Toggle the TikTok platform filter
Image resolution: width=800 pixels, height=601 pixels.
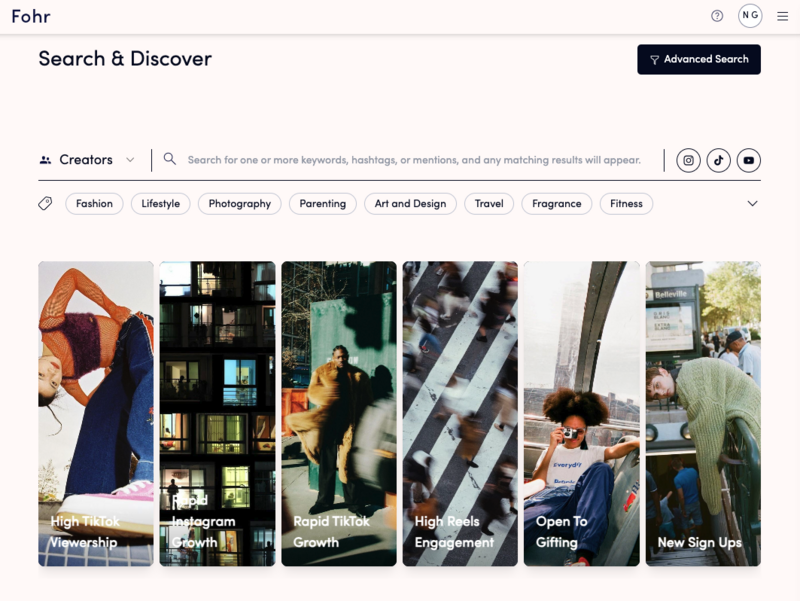[718, 160]
